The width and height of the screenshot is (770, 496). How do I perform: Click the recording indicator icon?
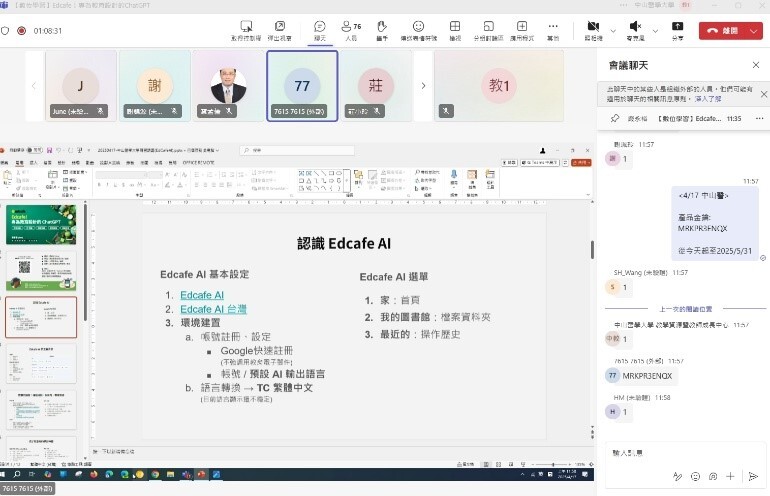[22, 30]
